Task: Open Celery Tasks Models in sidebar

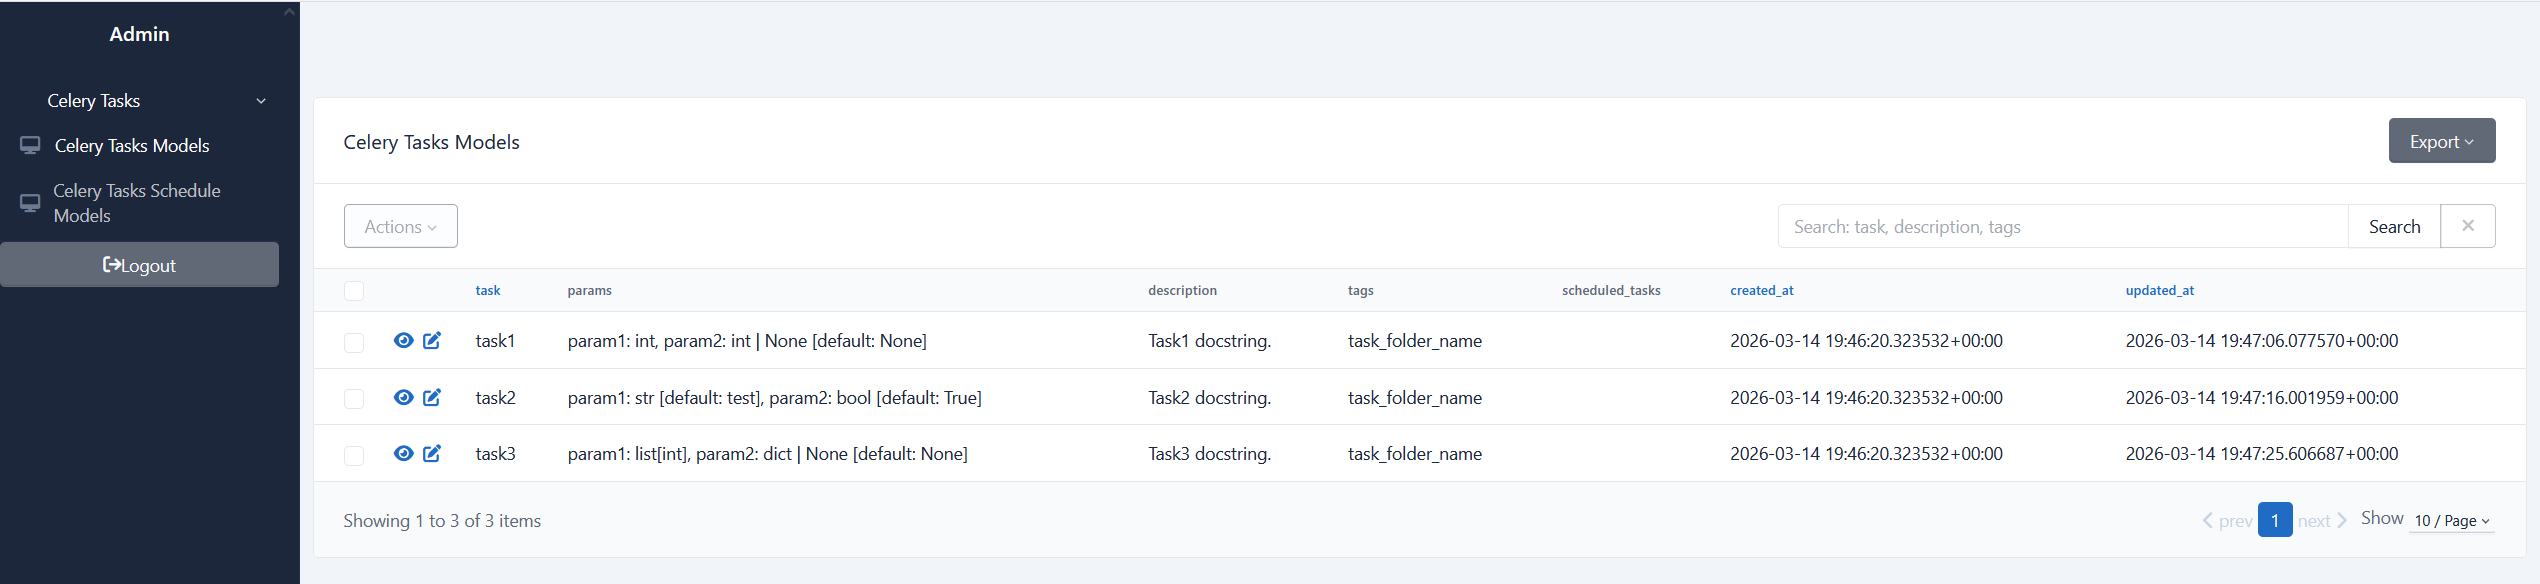Action: (132, 145)
